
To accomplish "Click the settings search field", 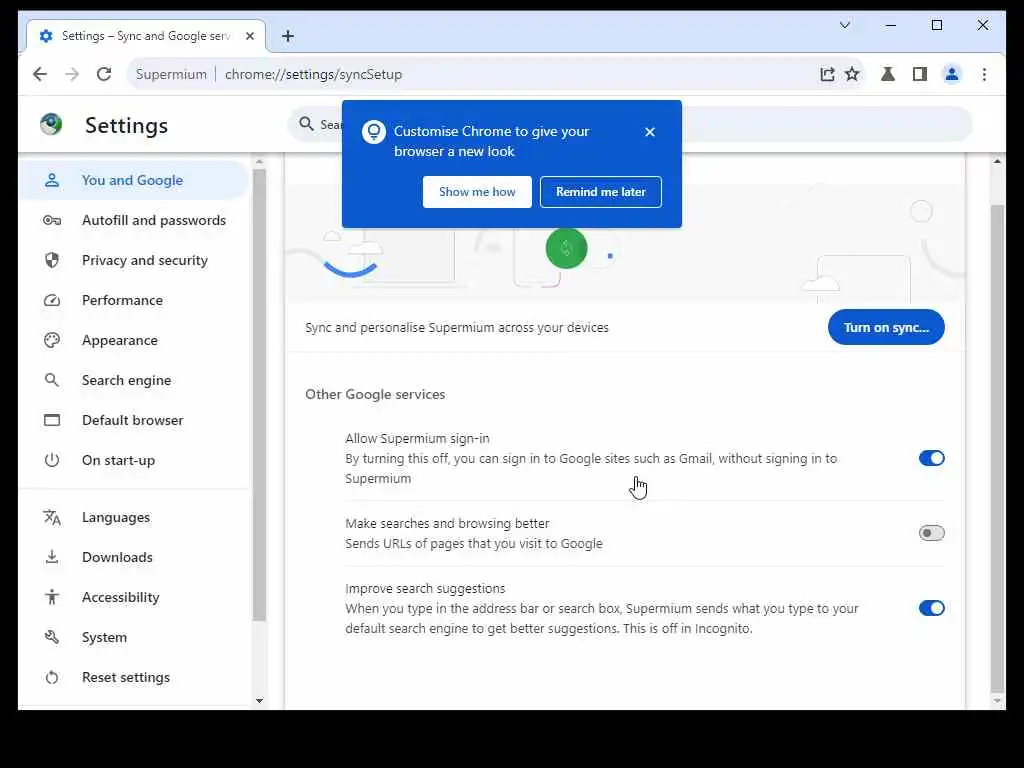I will [x=630, y=123].
